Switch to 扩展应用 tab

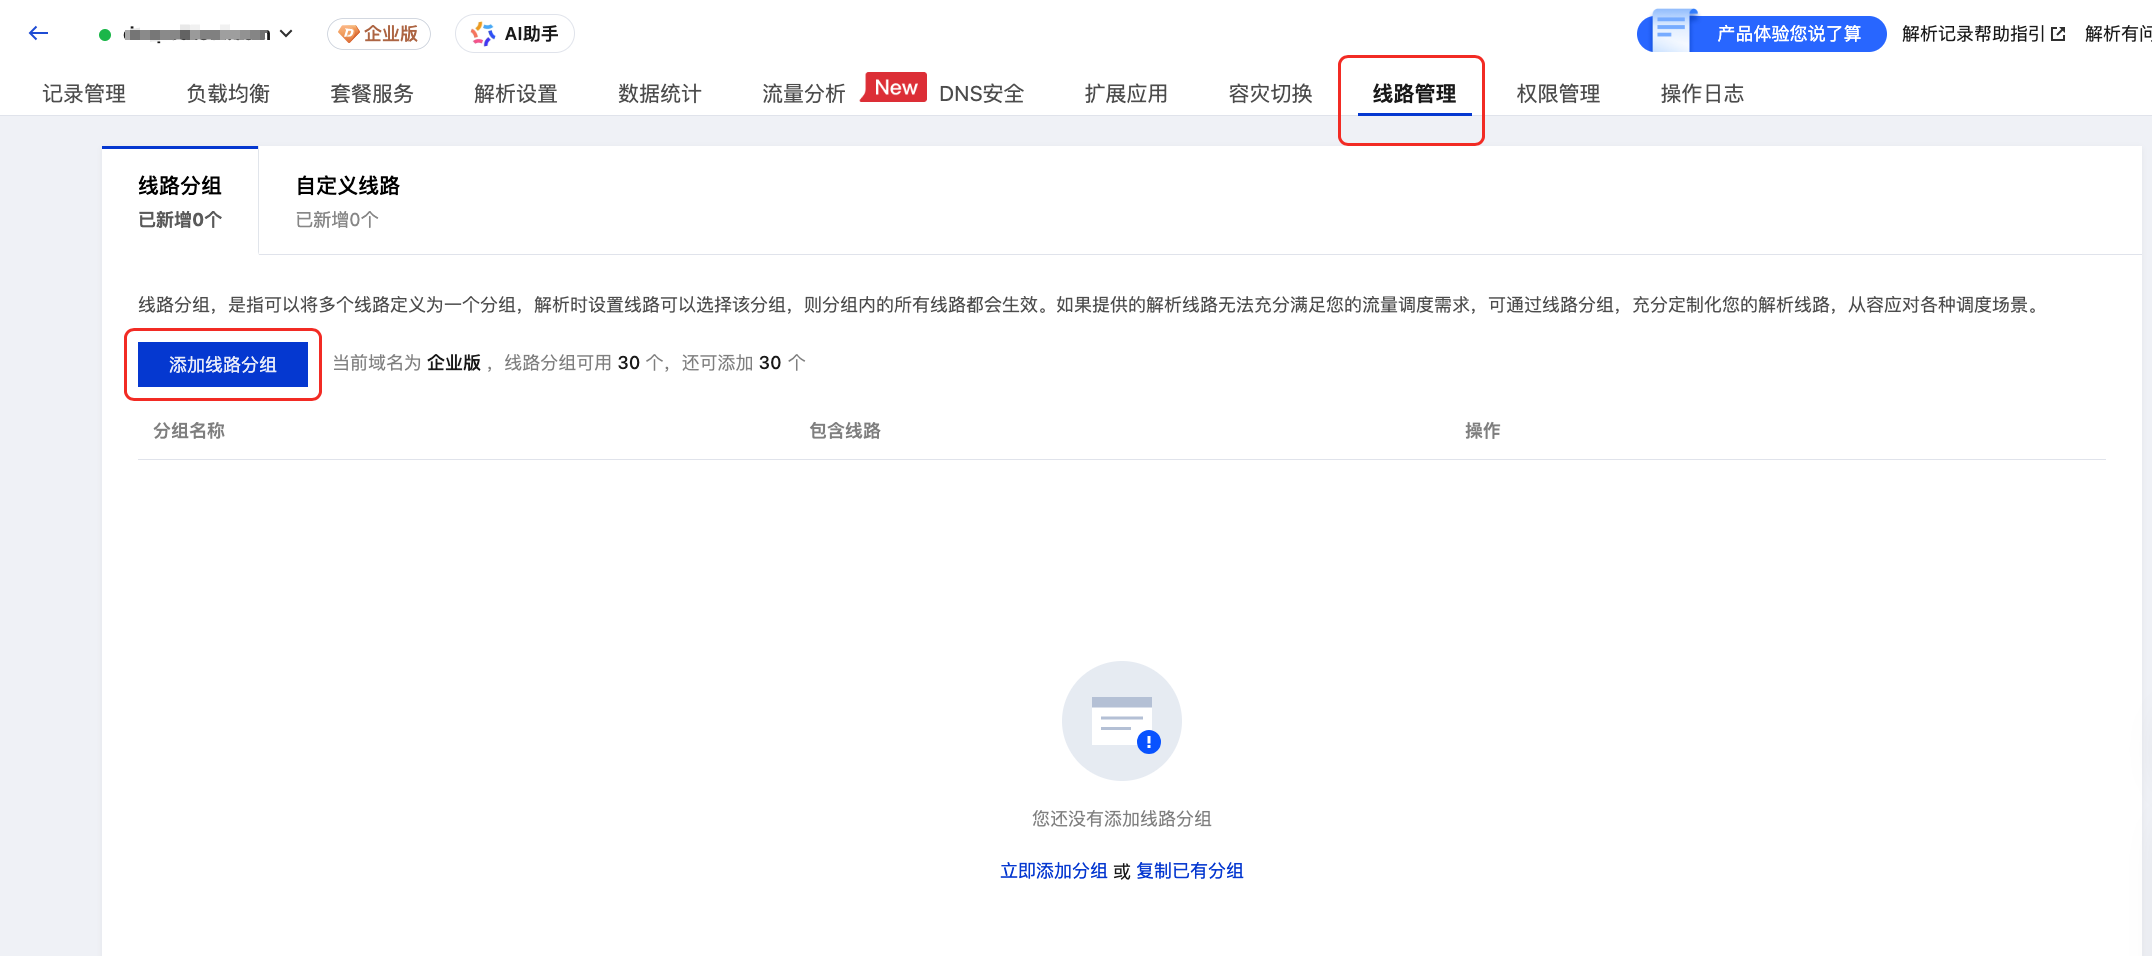pyautogui.click(x=1126, y=94)
